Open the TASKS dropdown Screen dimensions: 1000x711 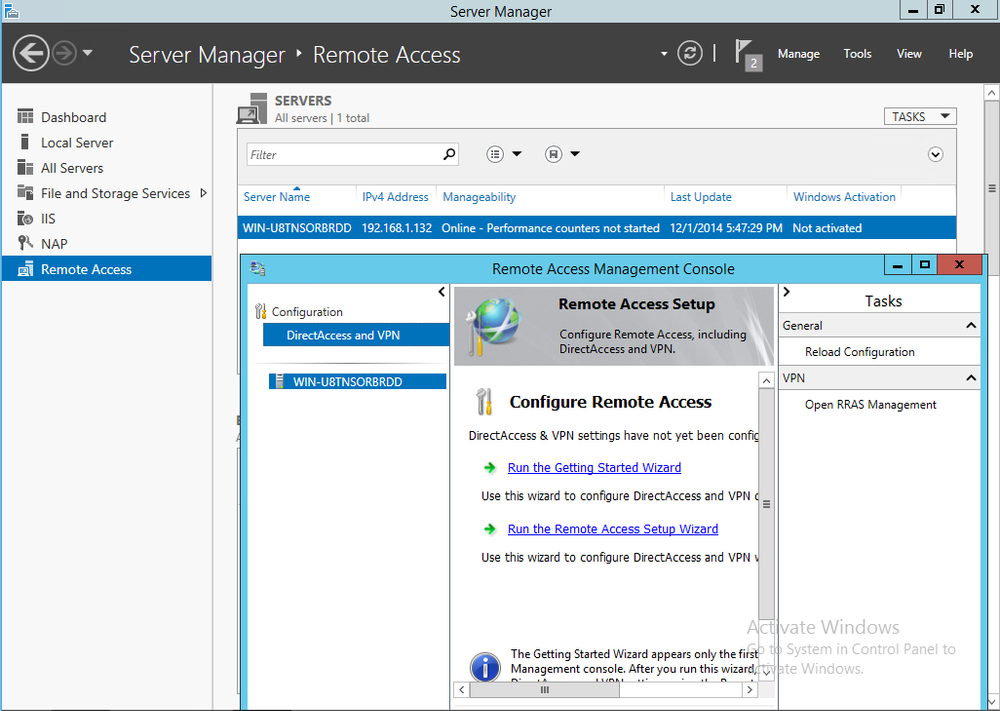[x=918, y=115]
